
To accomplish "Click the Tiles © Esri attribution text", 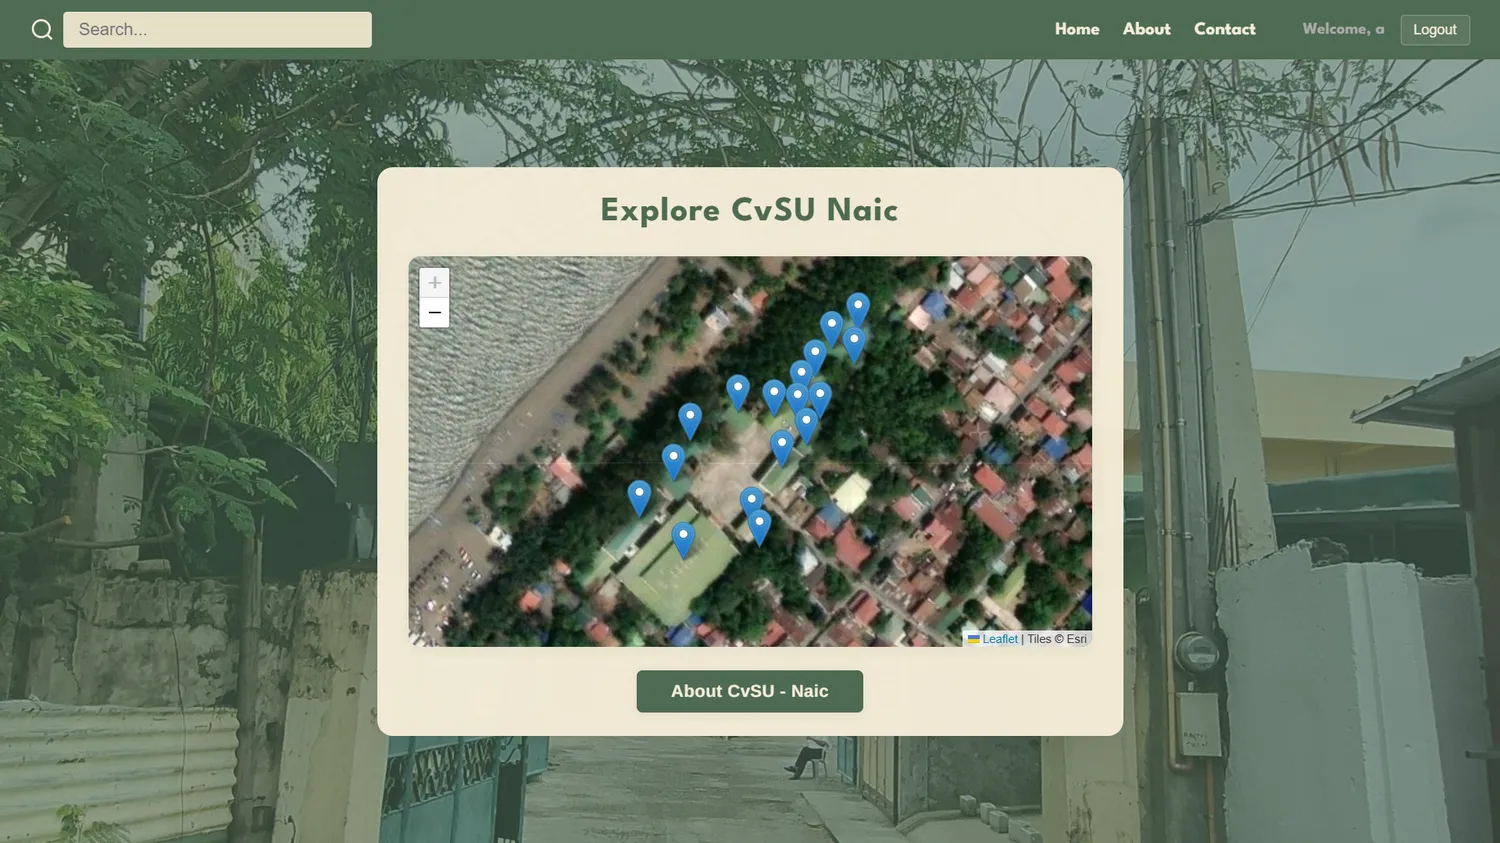I will tap(1057, 639).
